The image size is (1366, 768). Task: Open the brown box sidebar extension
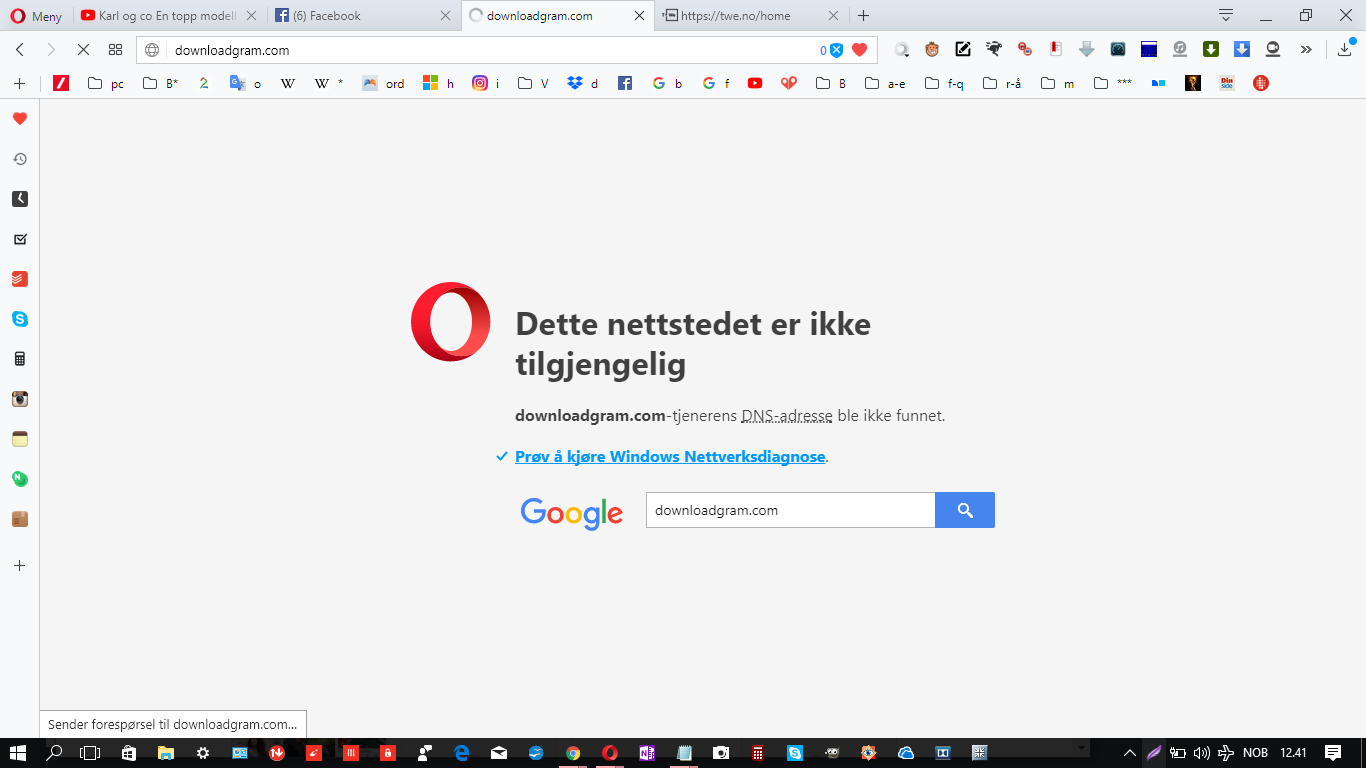(20, 519)
